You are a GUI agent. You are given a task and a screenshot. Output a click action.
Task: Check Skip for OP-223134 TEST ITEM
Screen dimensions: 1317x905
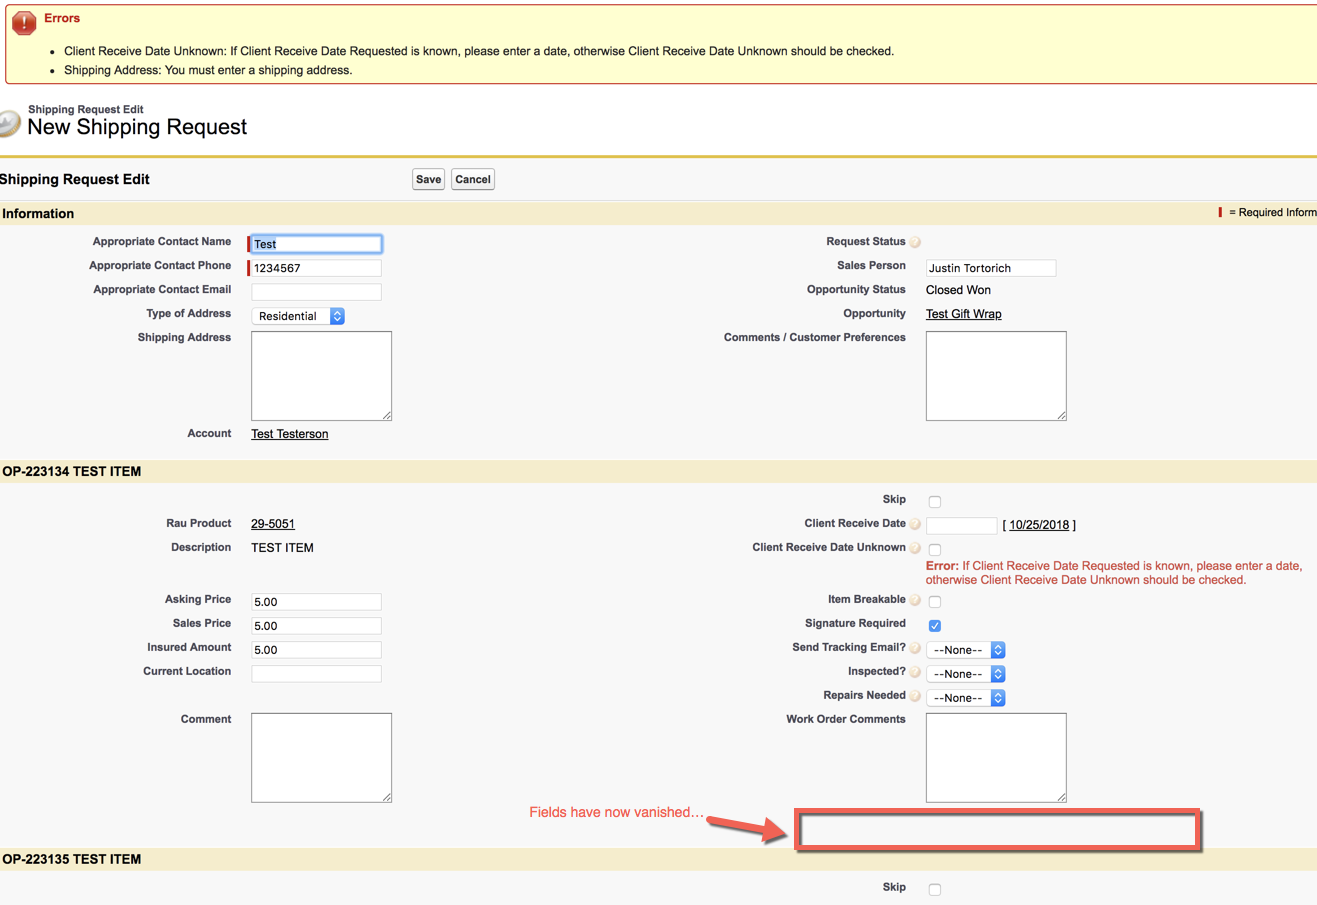pyautogui.click(x=935, y=502)
